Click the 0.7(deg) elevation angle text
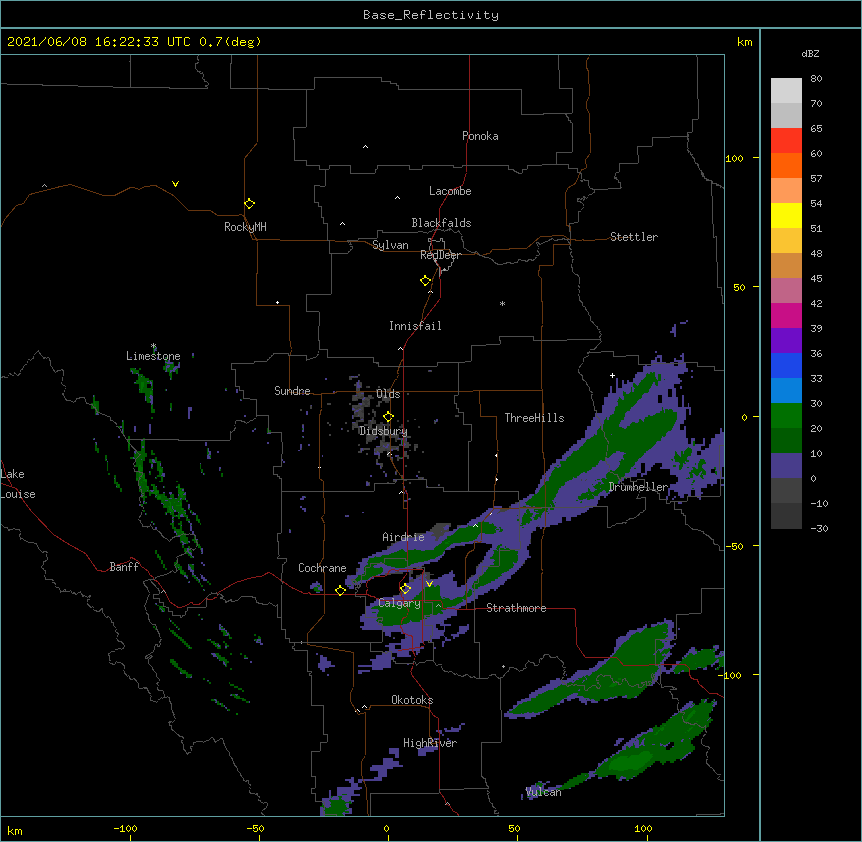This screenshot has height=842, width=862. click(230, 42)
